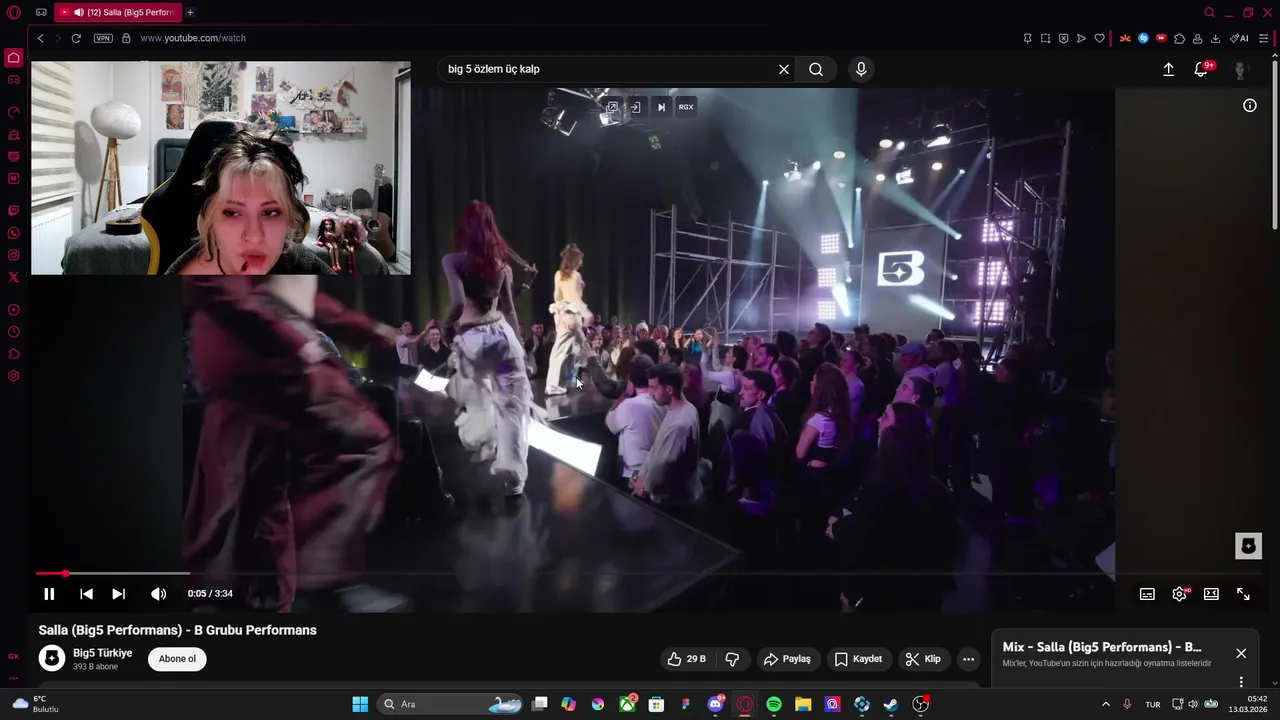The height and width of the screenshot is (720, 1280).
Task: Open the browser tab search icon
Action: pos(1209,12)
